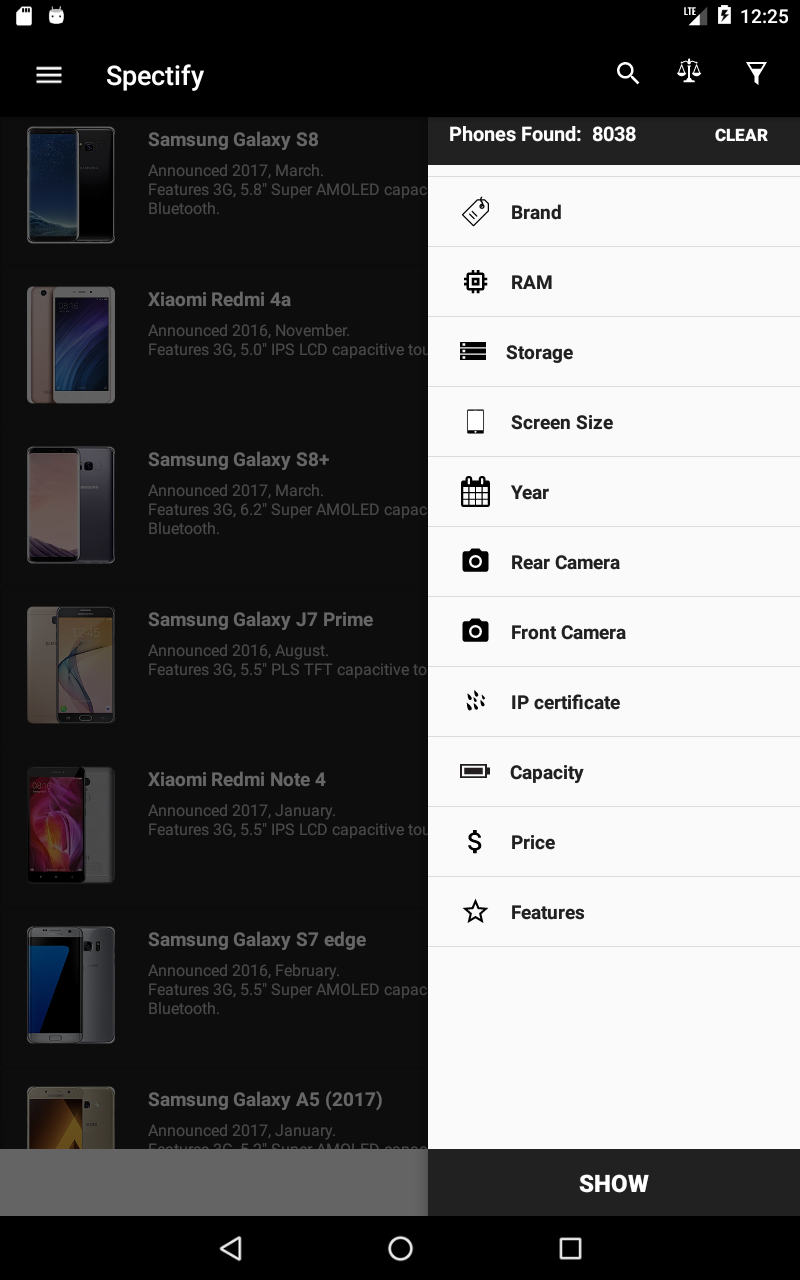This screenshot has width=800, height=1280.
Task: Open the Storage filter option
Action: [614, 352]
